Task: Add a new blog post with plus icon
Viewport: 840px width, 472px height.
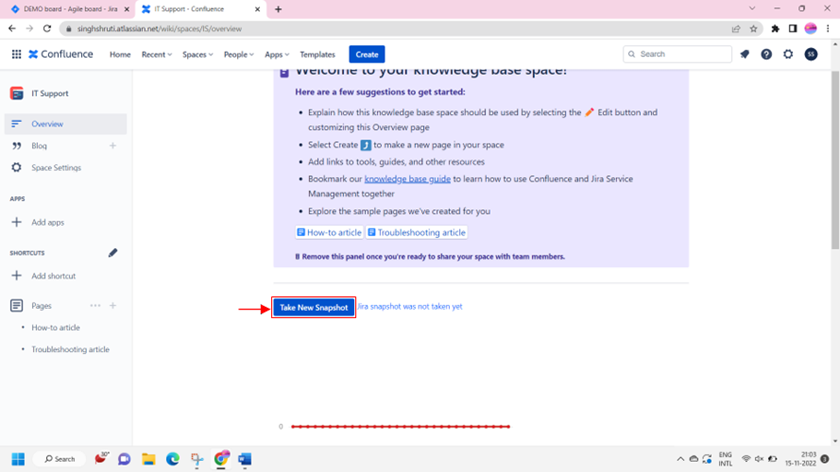Action: (112, 146)
